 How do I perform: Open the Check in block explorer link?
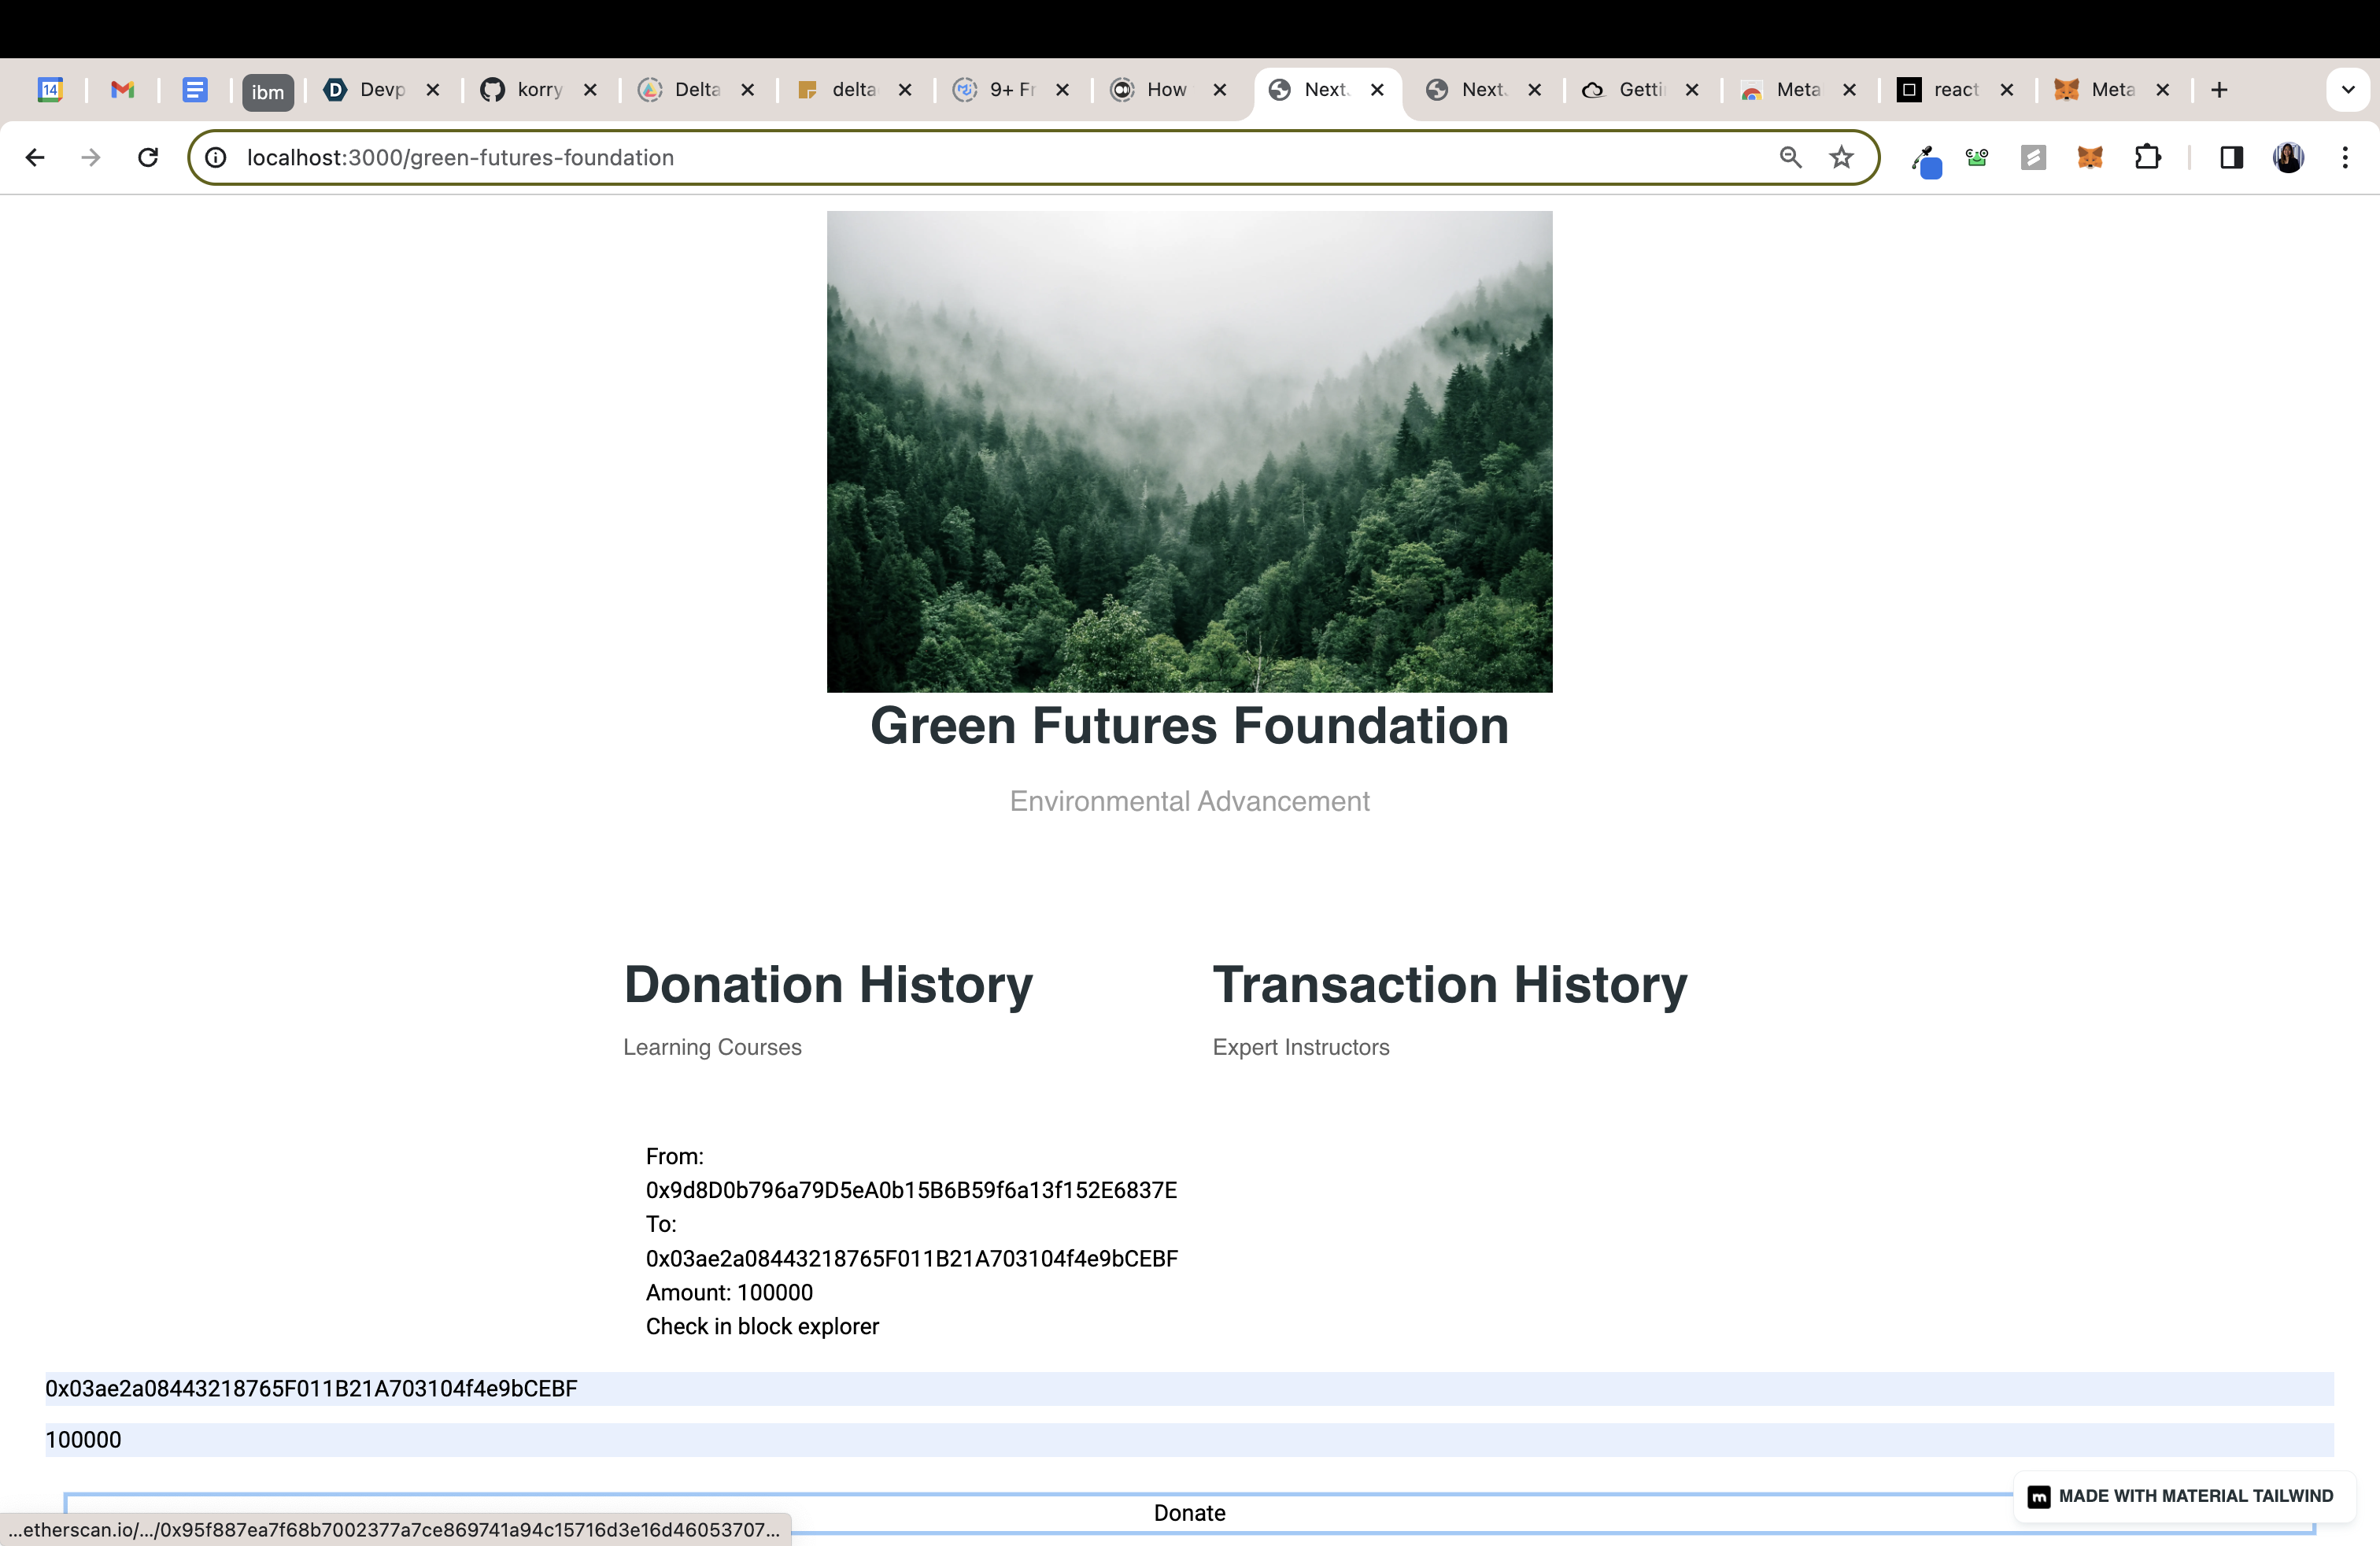pos(762,1326)
